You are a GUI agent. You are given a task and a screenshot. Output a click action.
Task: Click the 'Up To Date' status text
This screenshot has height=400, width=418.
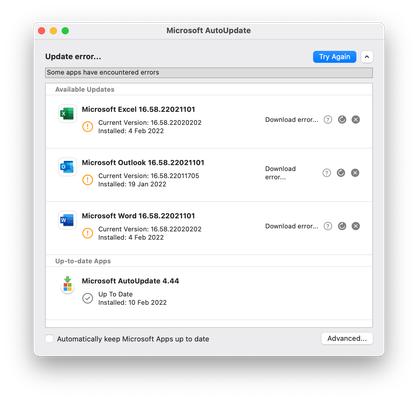tap(115, 294)
